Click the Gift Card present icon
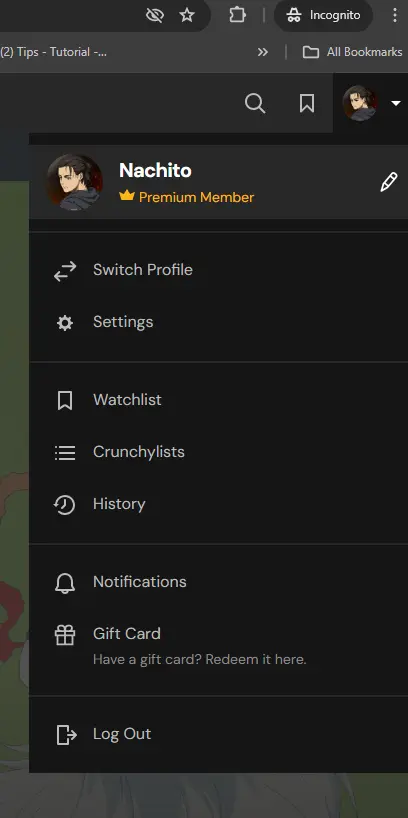Screen dimensions: 408x818 pos(65,635)
